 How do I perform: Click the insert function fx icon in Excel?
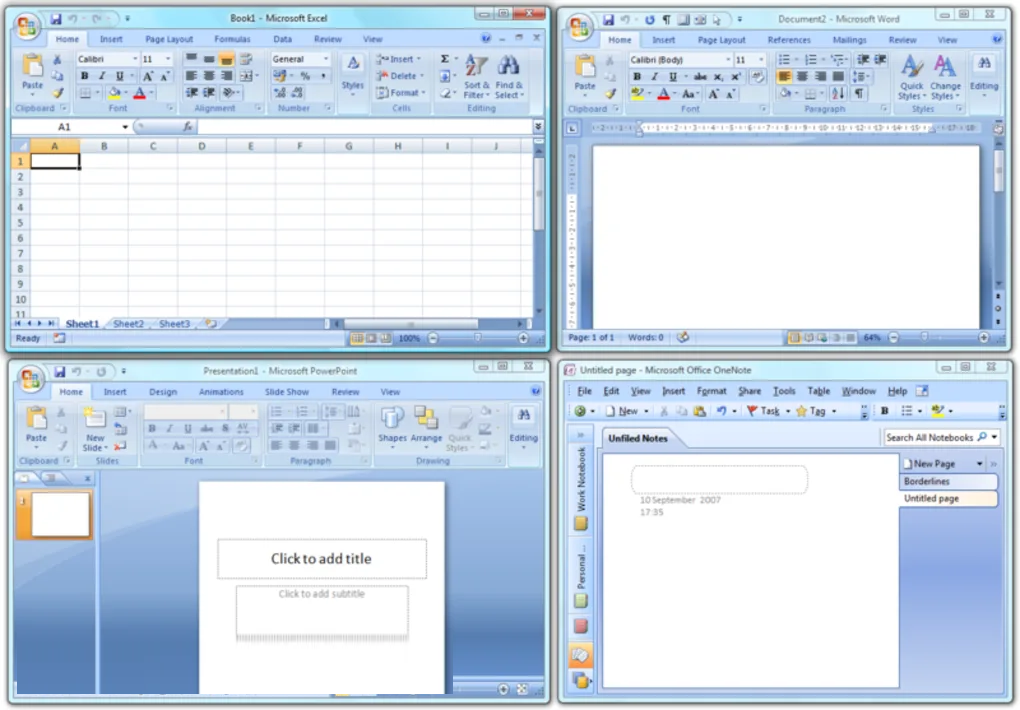tap(187, 127)
